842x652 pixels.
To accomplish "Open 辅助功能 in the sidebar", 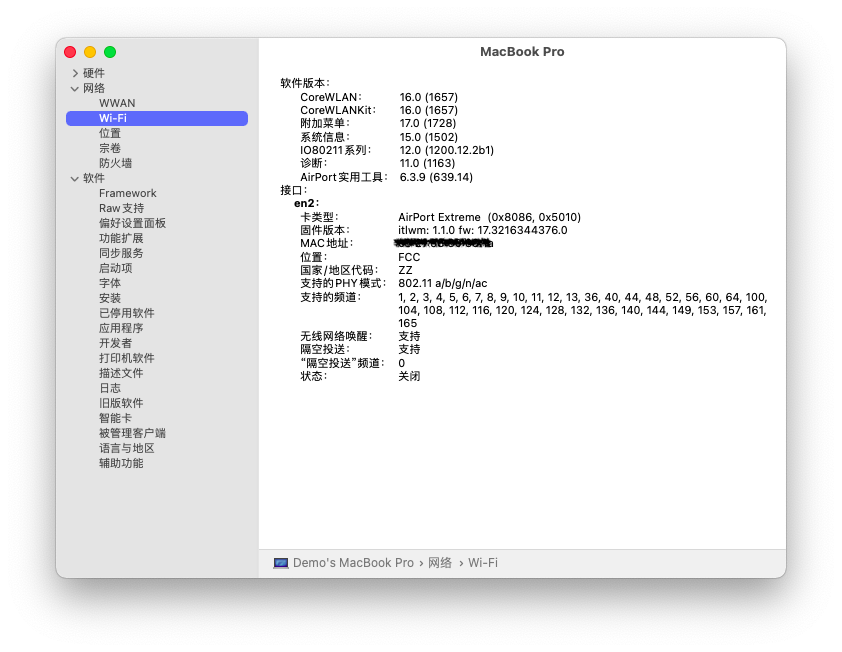I will 121,463.
